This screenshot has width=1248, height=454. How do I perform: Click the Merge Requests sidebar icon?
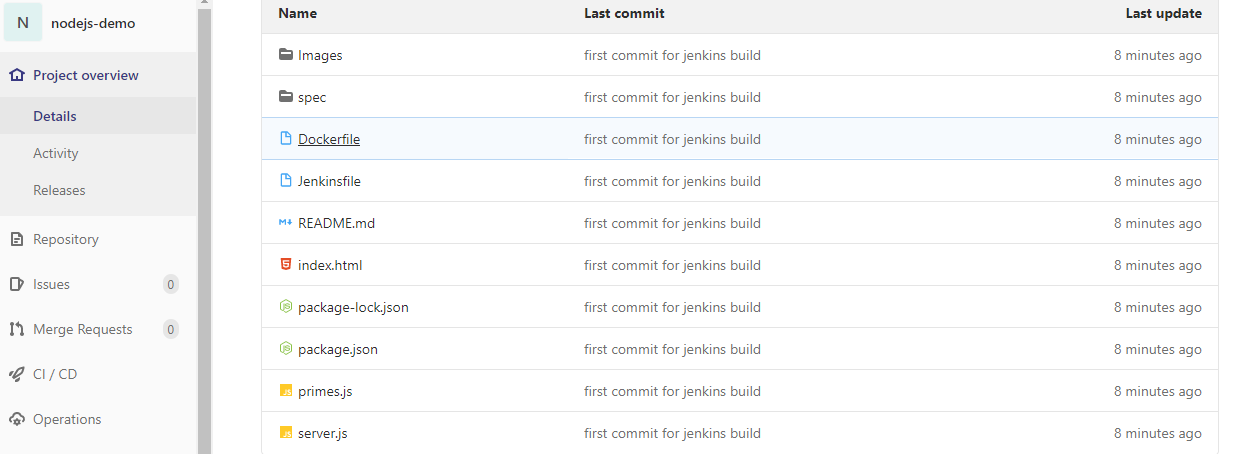click(16, 329)
